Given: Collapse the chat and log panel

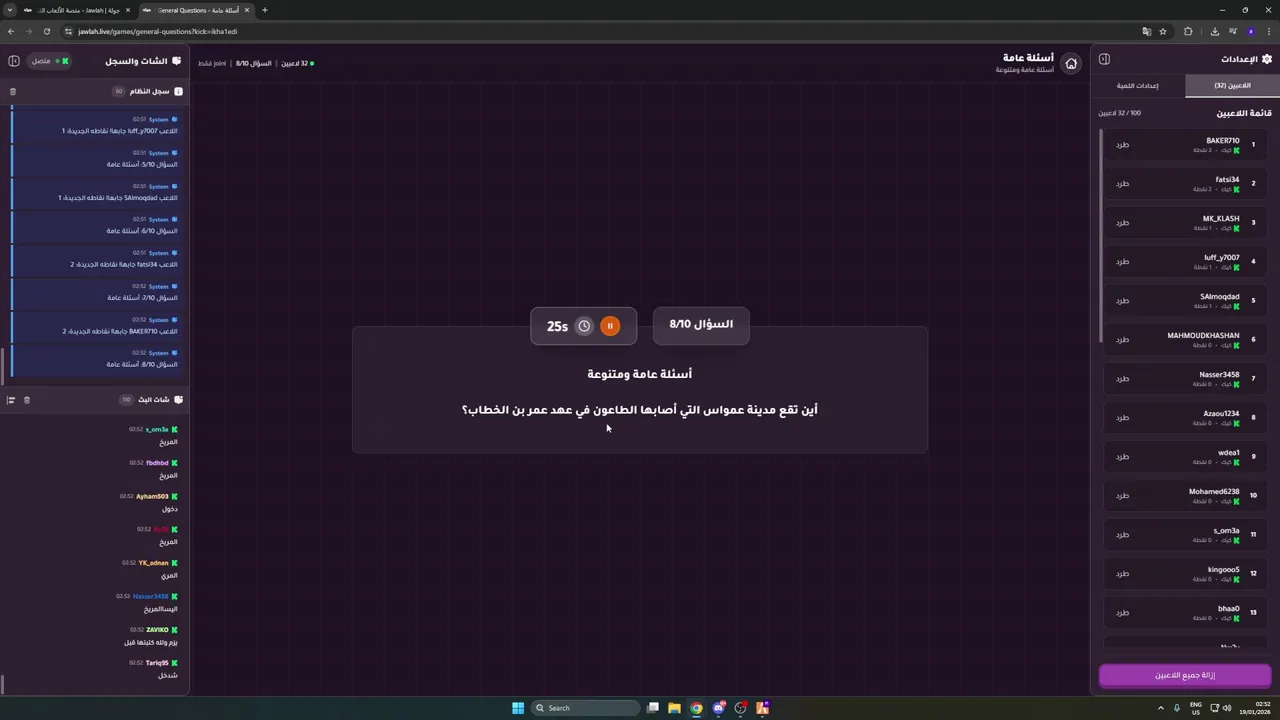Looking at the screenshot, I should [14, 61].
